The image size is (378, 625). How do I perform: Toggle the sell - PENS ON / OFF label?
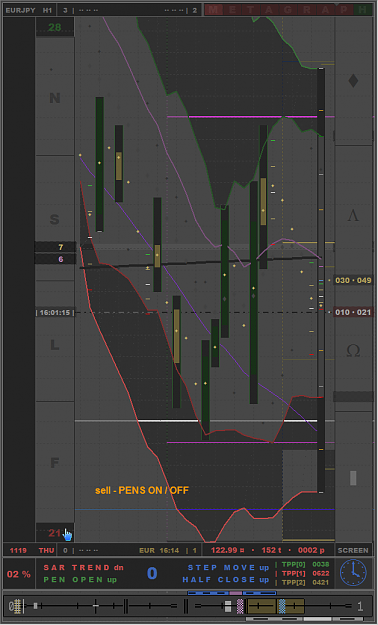142,490
